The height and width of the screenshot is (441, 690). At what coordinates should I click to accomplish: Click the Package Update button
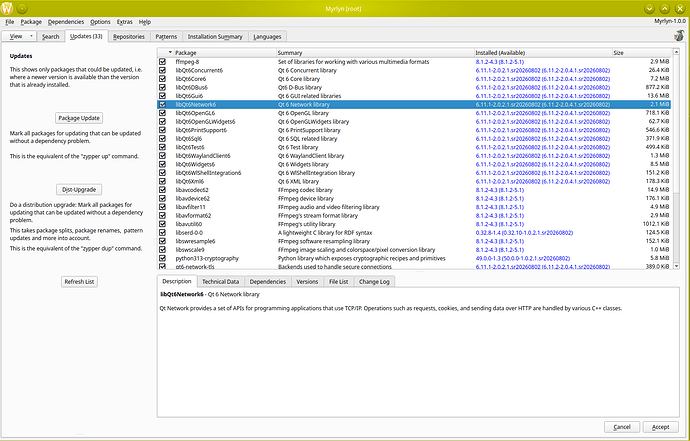(x=79, y=118)
